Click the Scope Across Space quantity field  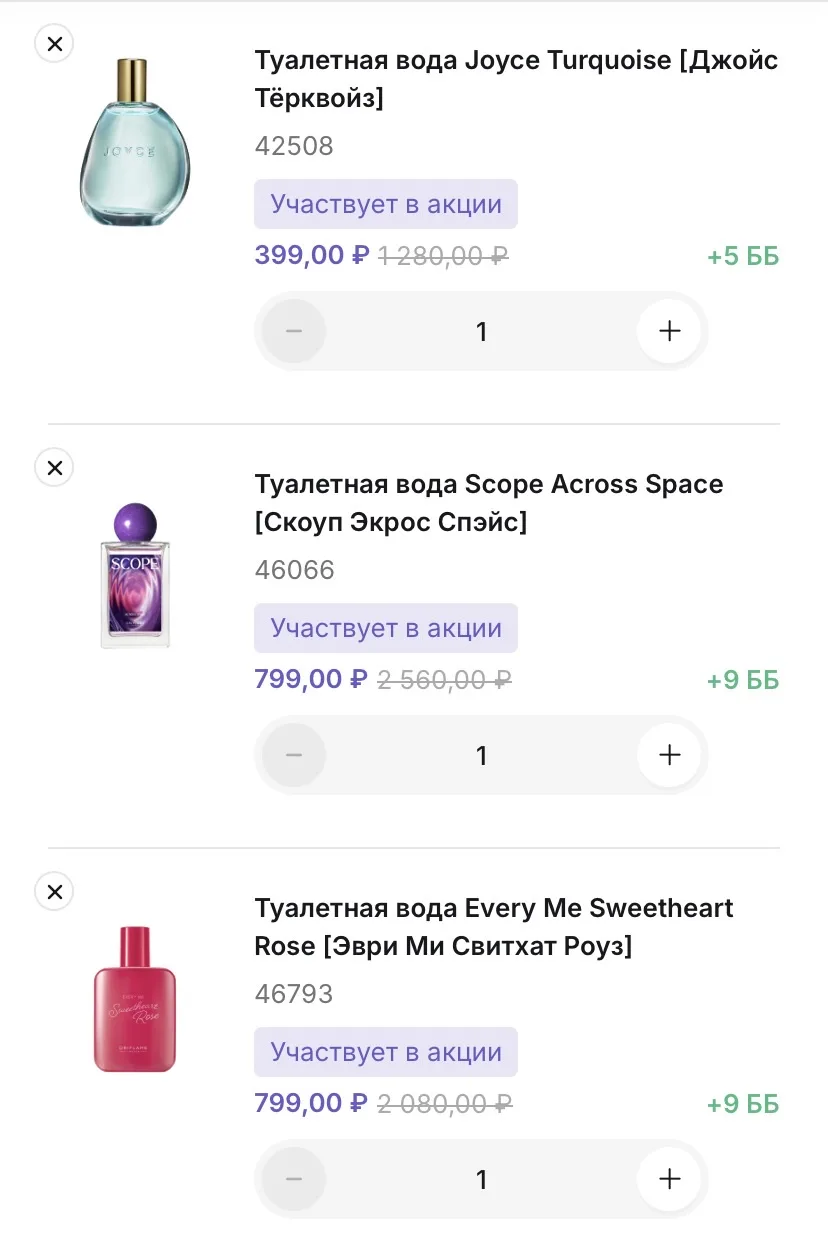481,755
